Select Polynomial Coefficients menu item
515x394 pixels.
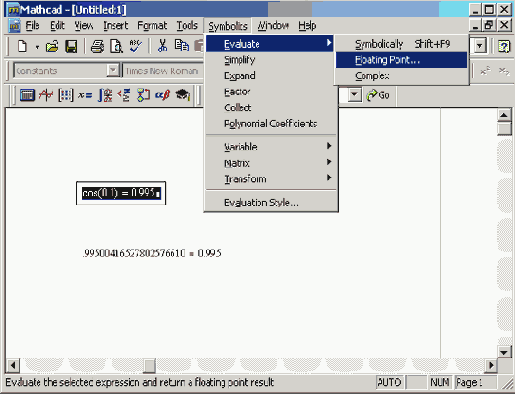point(271,124)
